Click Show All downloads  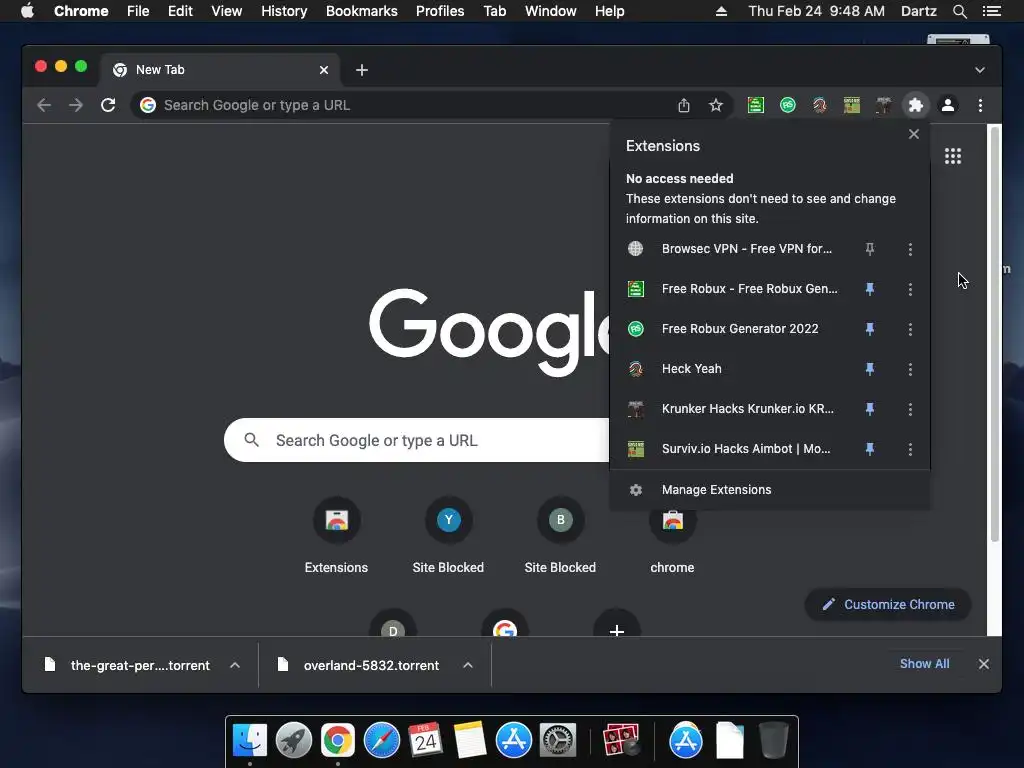click(924, 664)
